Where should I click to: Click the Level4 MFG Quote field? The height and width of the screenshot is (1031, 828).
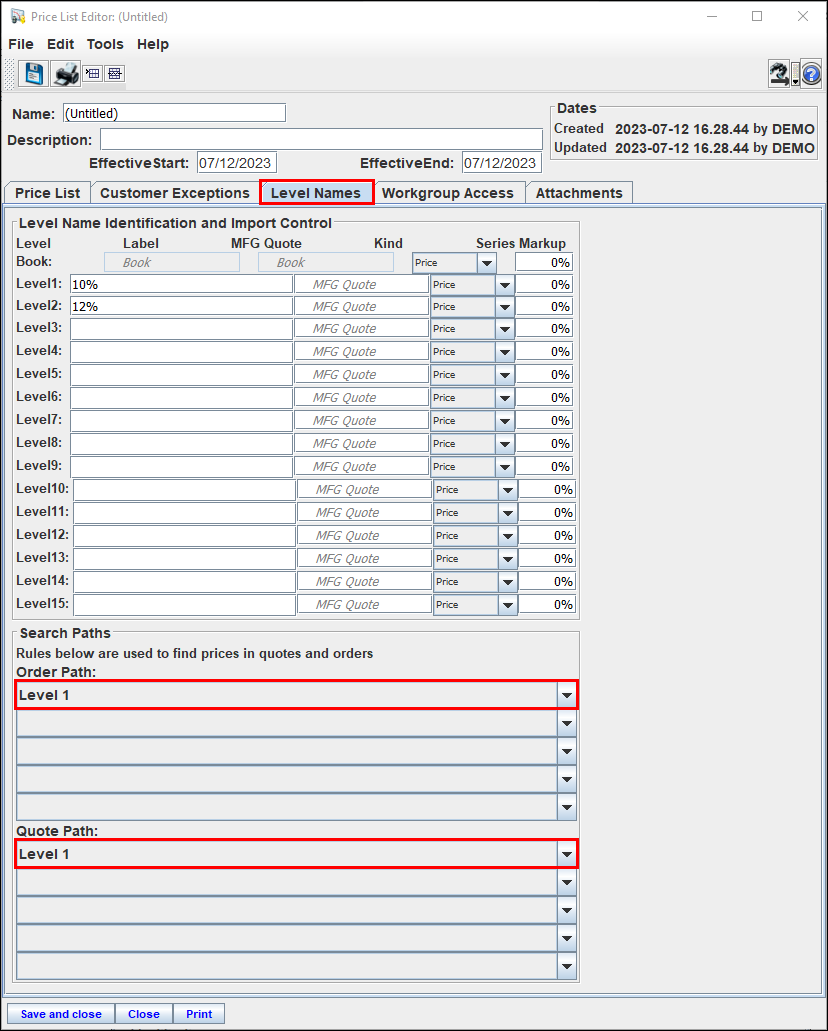coord(362,351)
